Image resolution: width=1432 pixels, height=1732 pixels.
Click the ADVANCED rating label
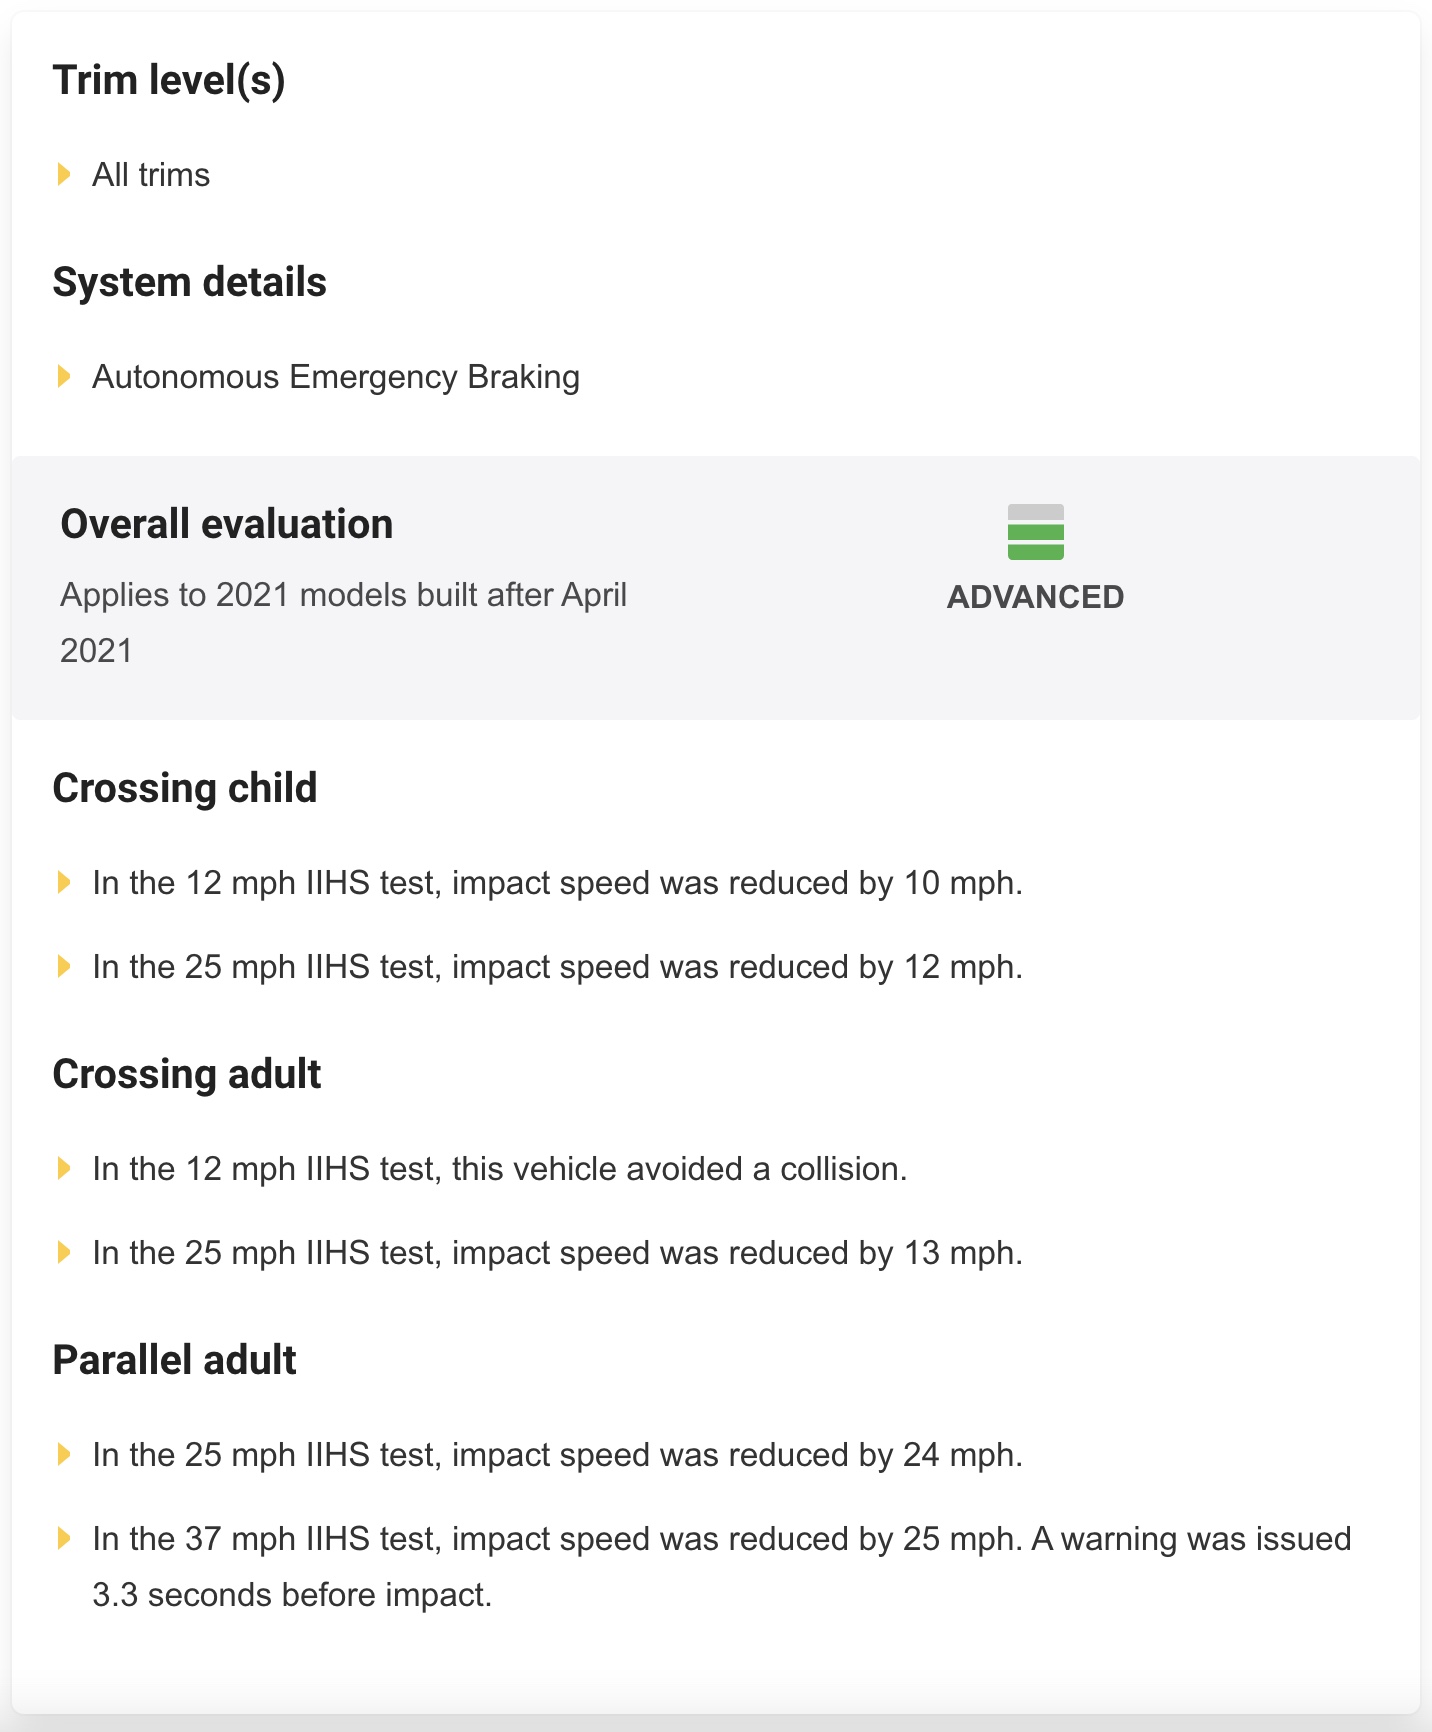(x=1035, y=597)
